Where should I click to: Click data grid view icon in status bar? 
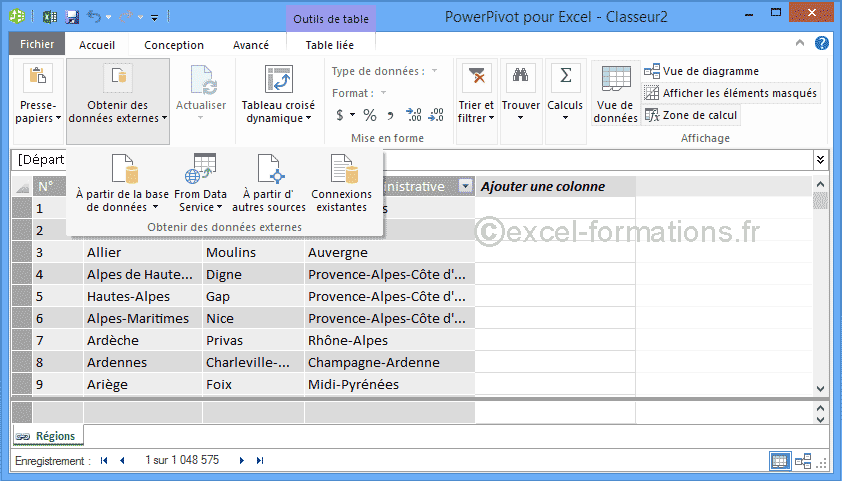click(x=780, y=461)
